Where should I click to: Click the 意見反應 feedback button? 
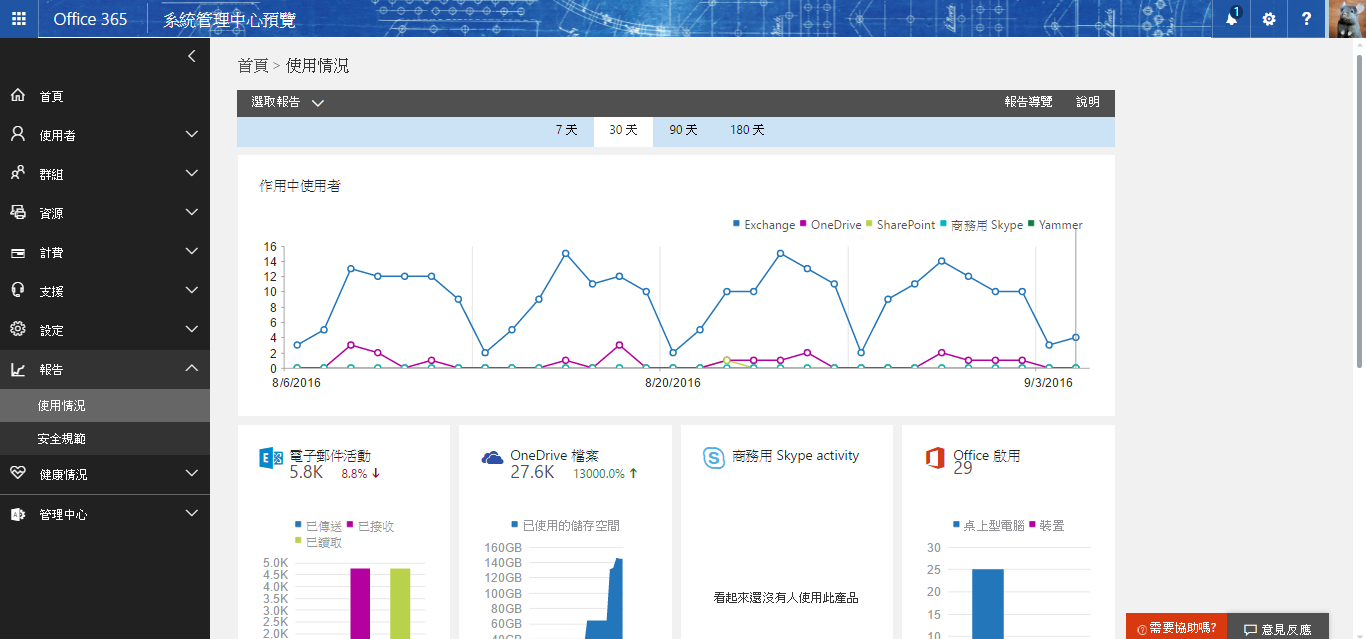click(x=1278, y=627)
